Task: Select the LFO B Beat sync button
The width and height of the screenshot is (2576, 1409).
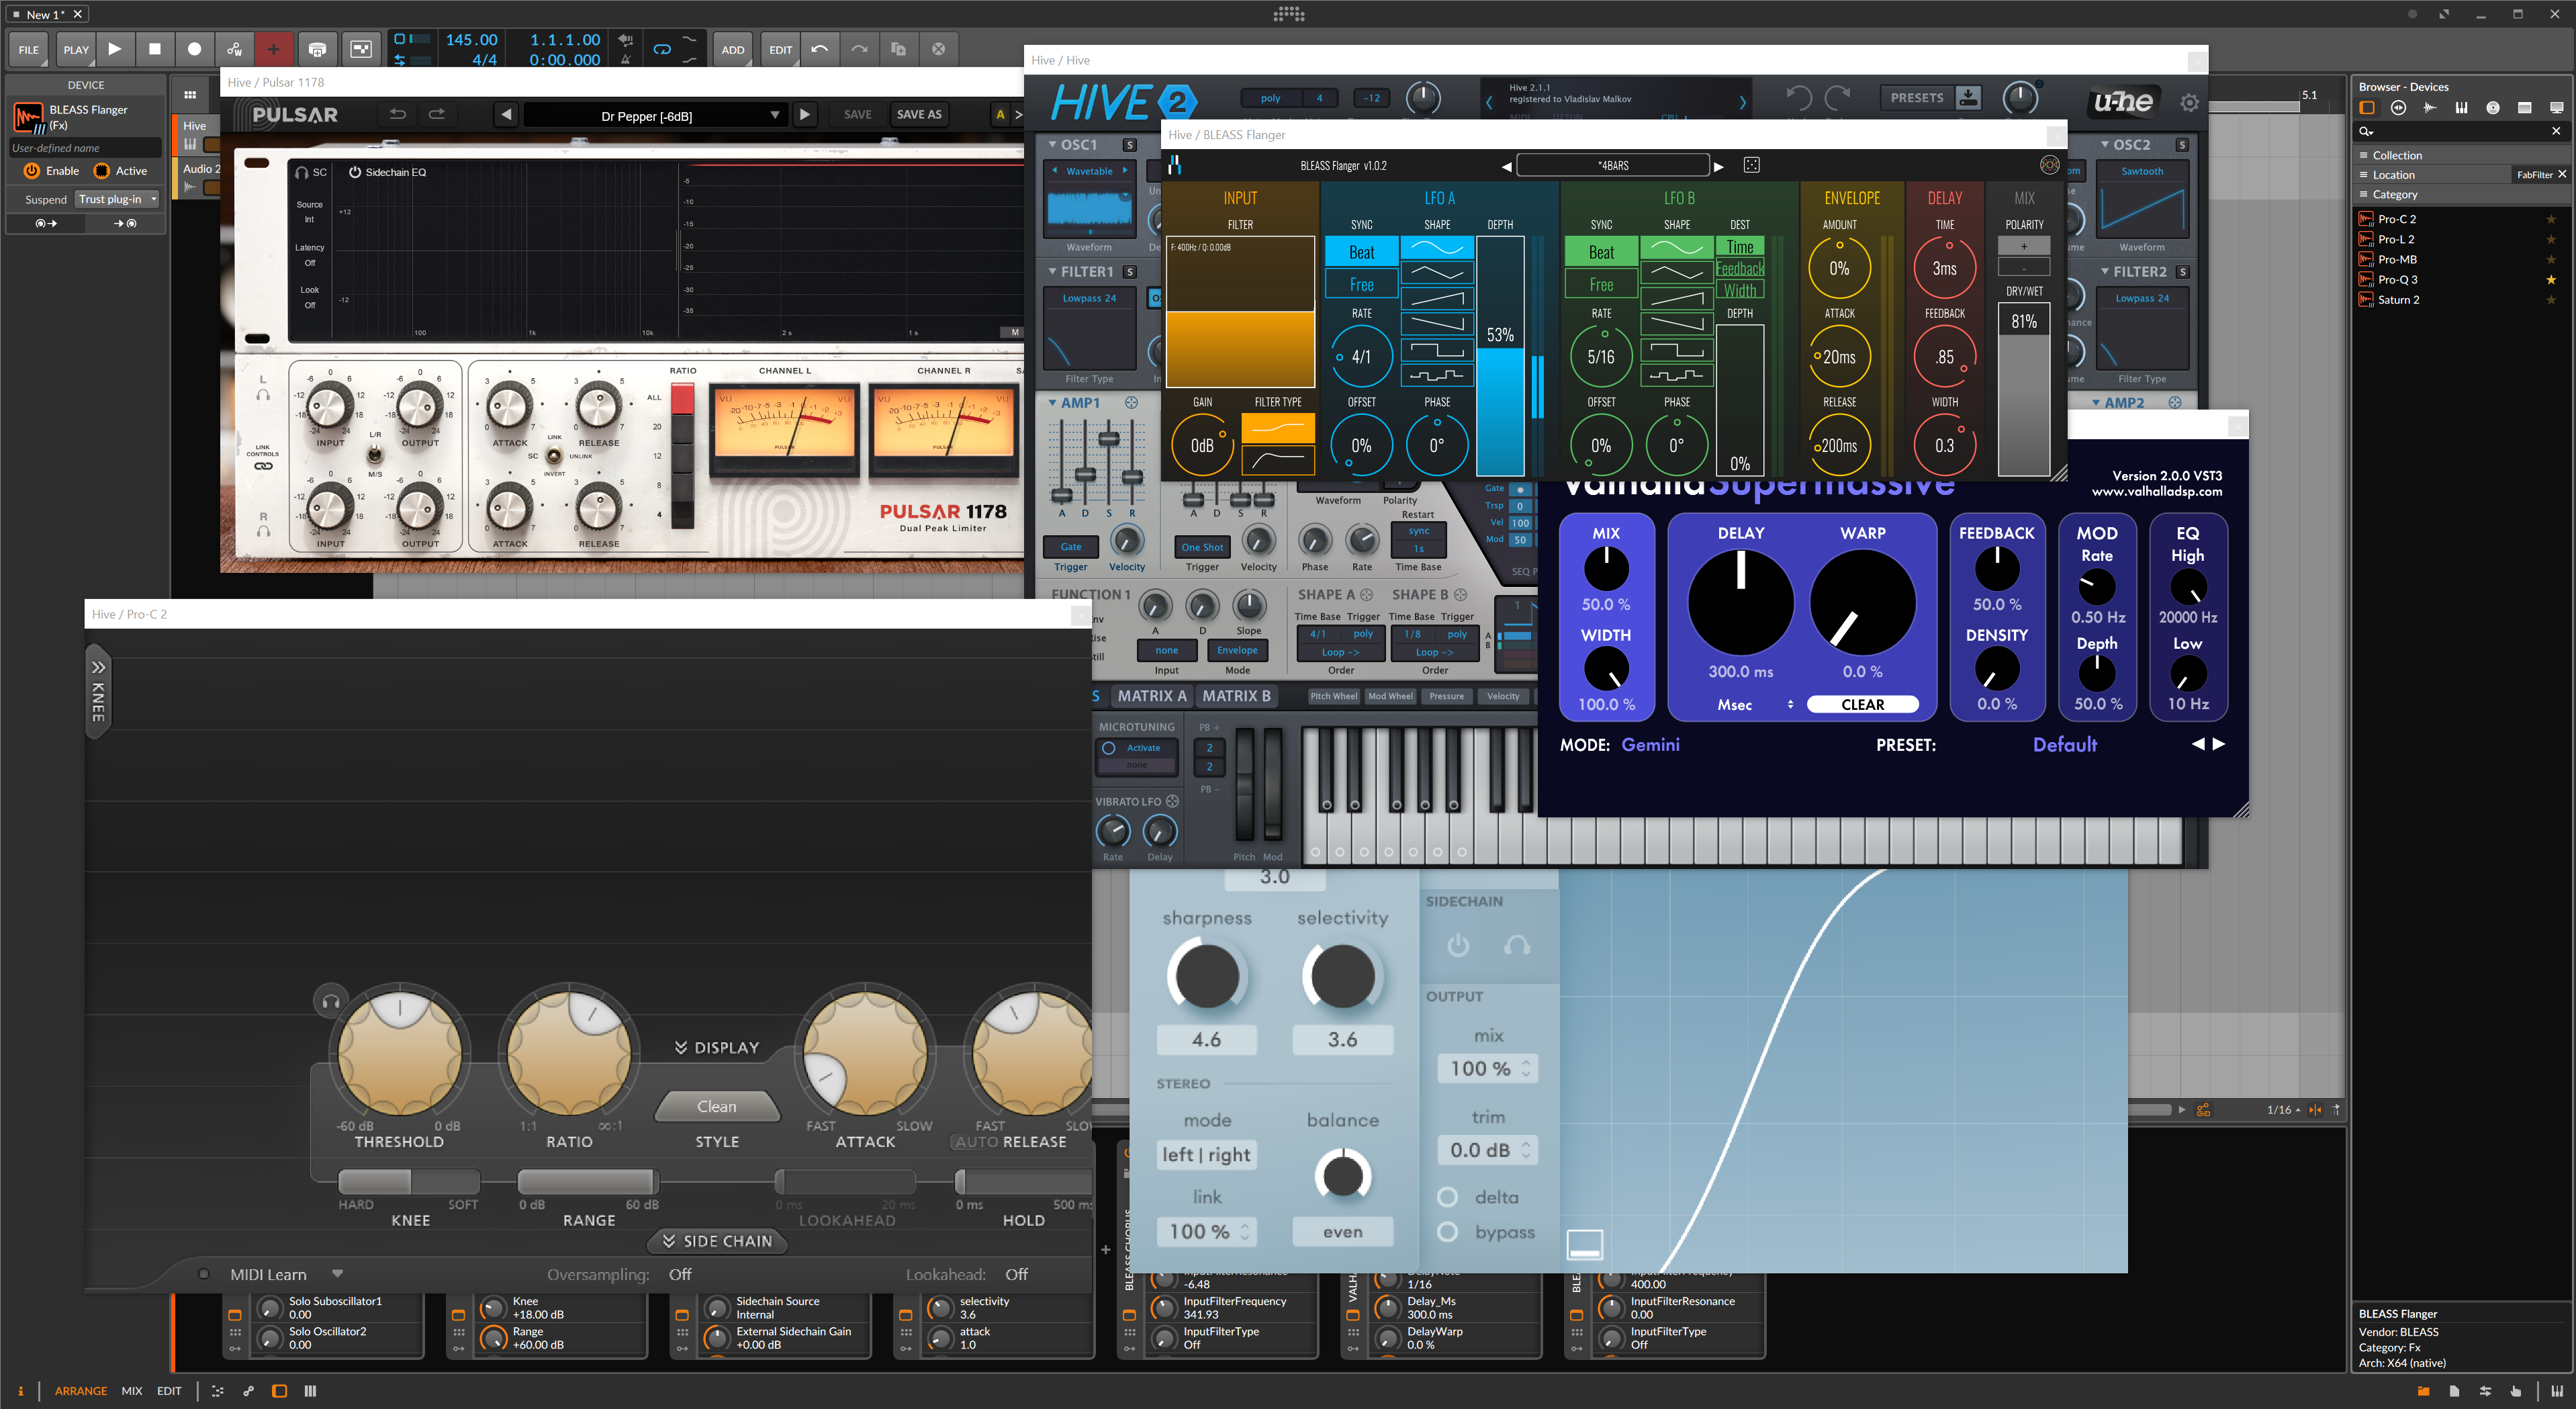Action: click(x=1601, y=252)
